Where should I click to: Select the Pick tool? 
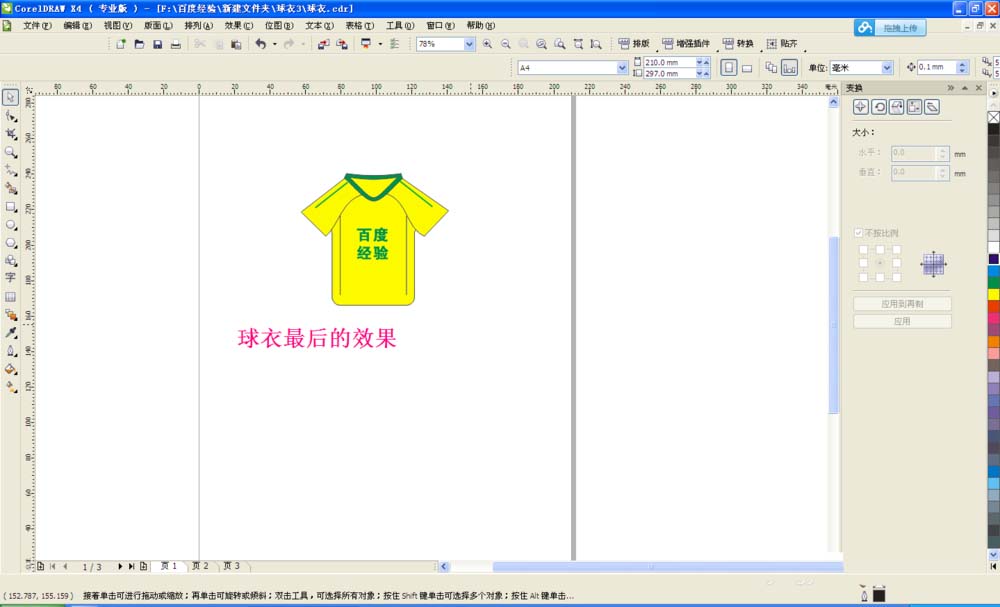coord(12,98)
